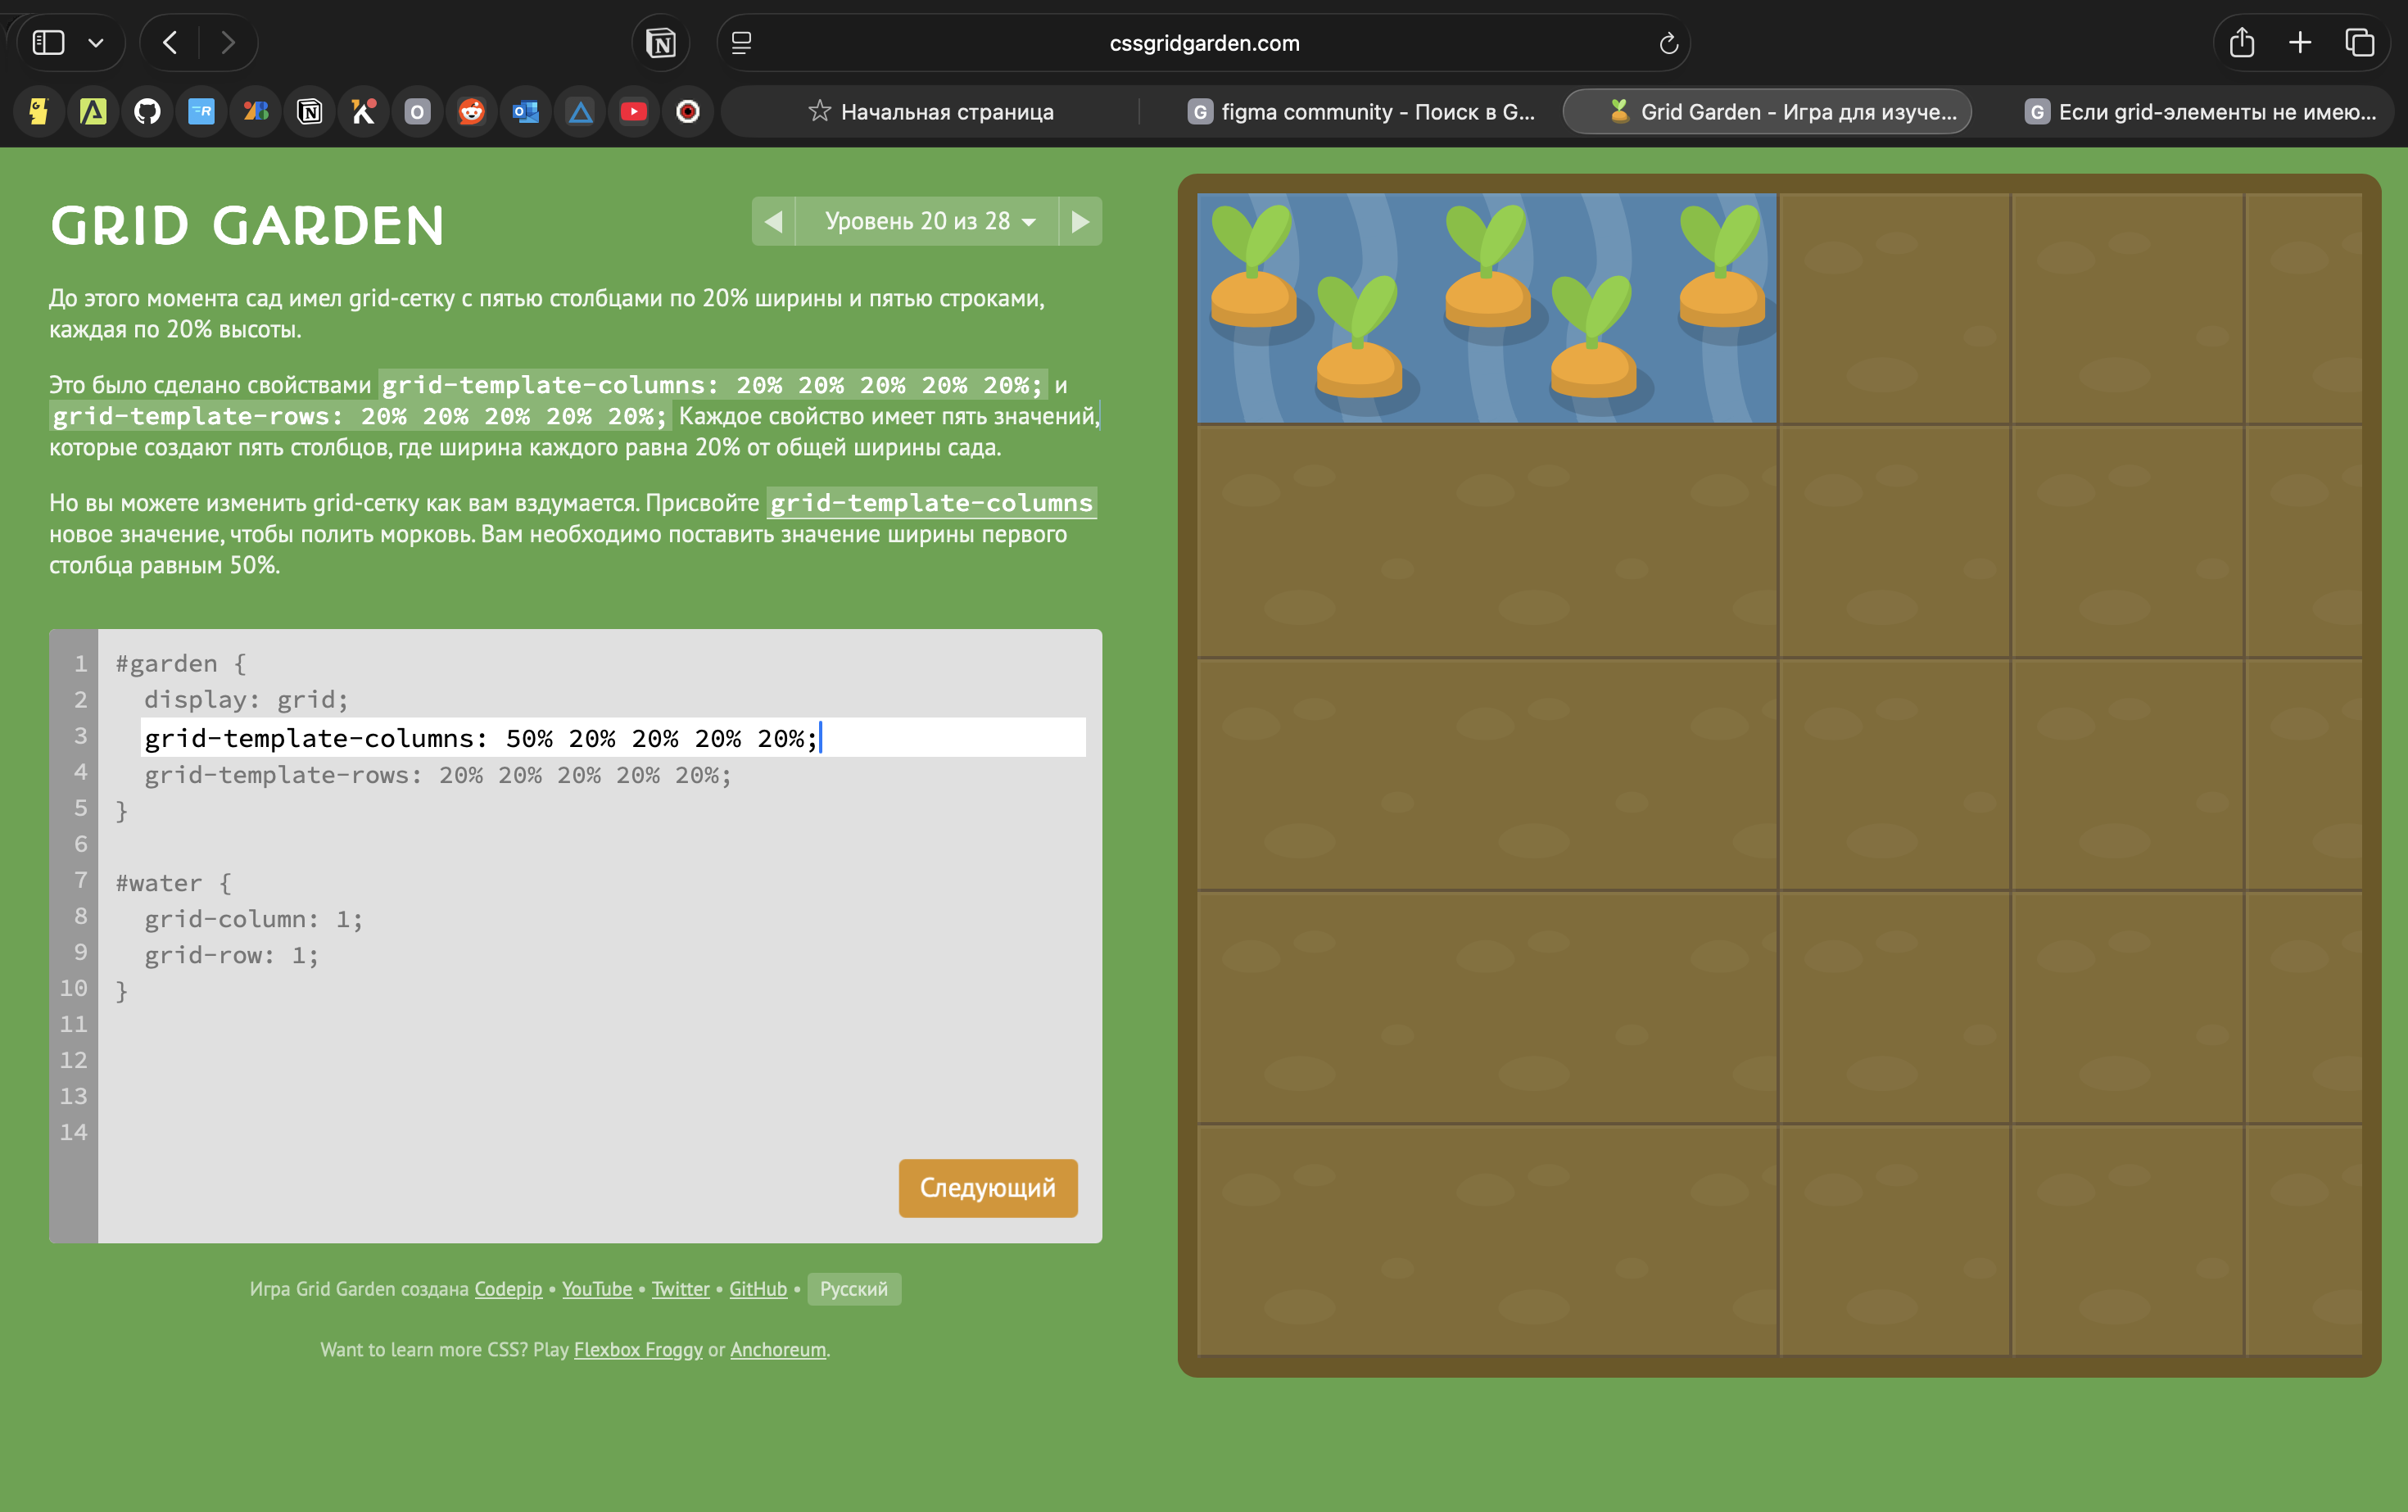Open the Flexbox Froggy link

tap(638, 1349)
